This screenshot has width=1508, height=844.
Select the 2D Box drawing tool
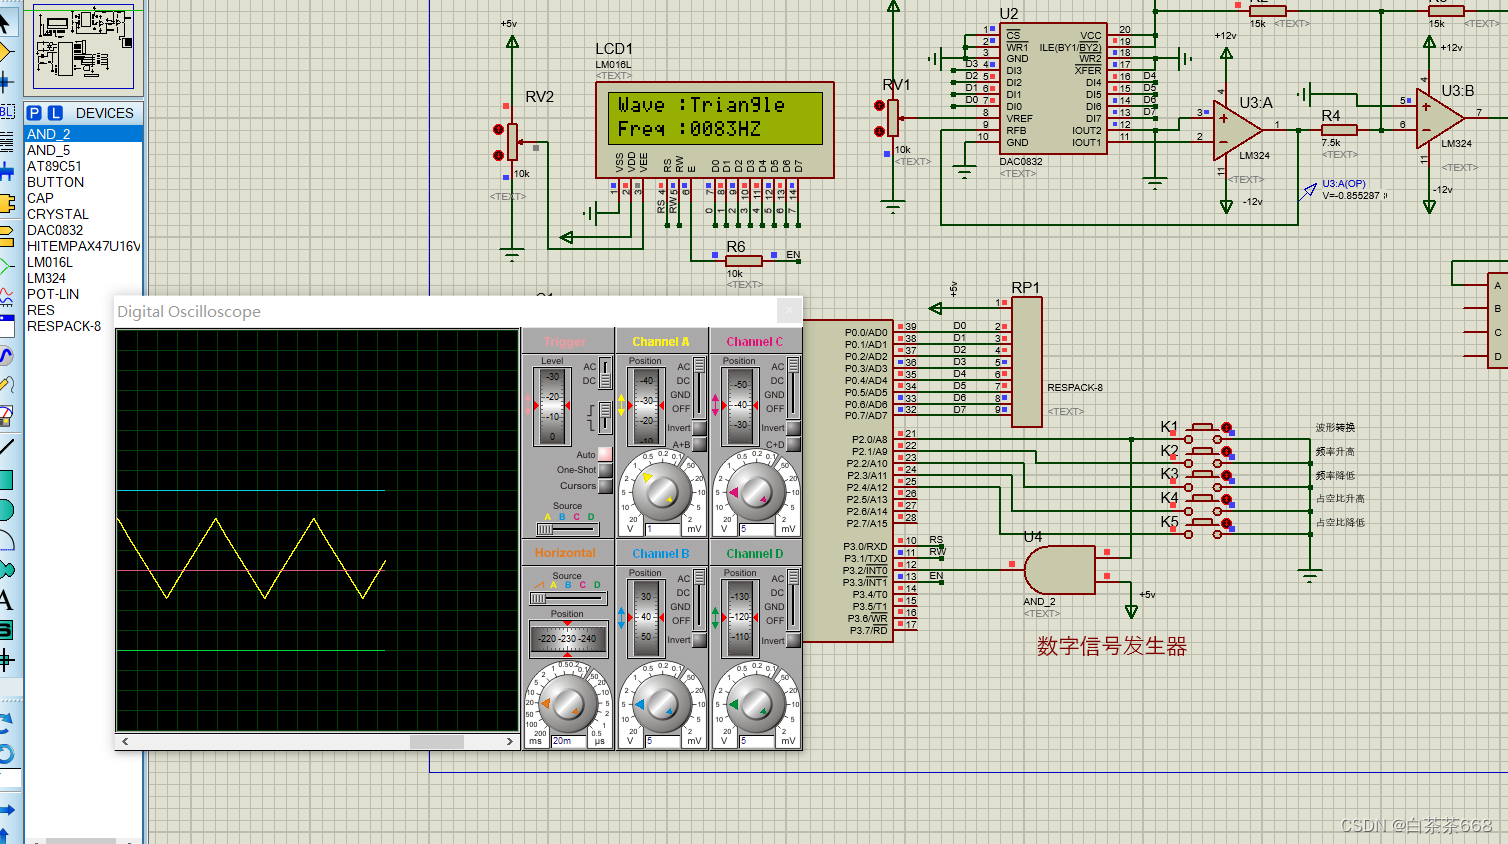[5, 479]
